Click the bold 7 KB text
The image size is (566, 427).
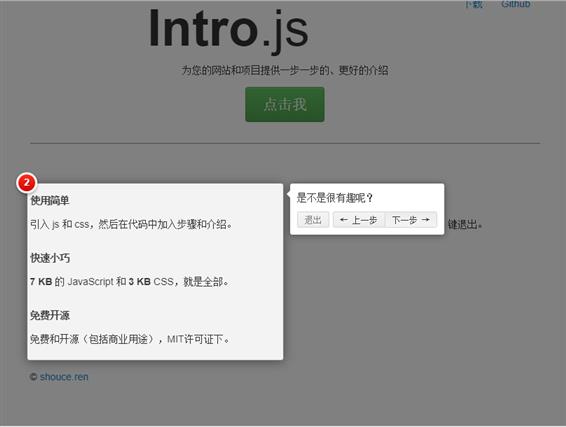click(x=41, y=282)
